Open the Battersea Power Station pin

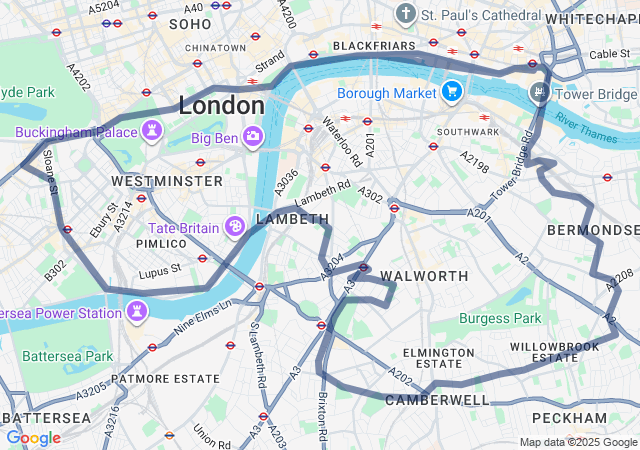click(x=137, y=312)
